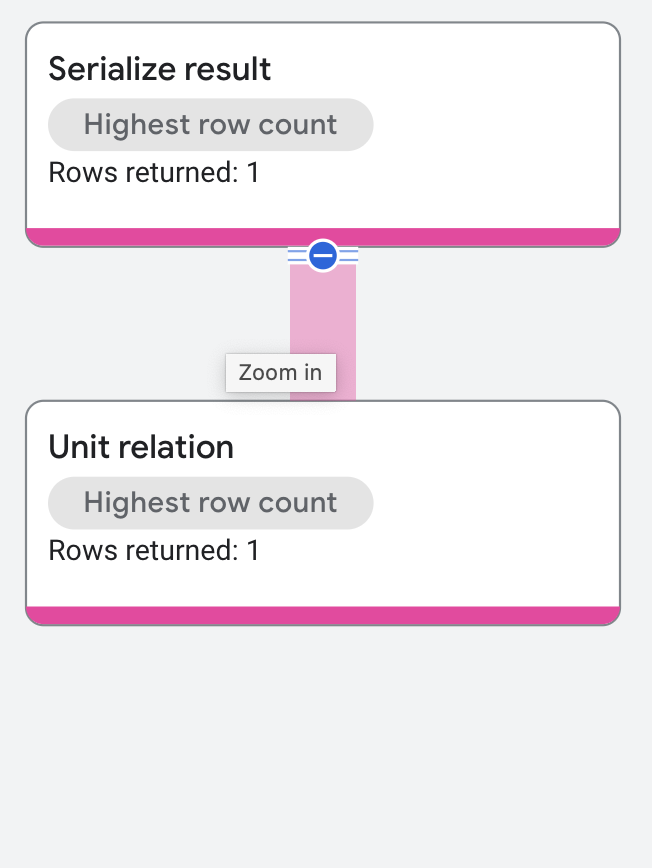652x868 pixels.
Task: Toggle the Highest row count badge on Serialize result
Action: point(210,124)
